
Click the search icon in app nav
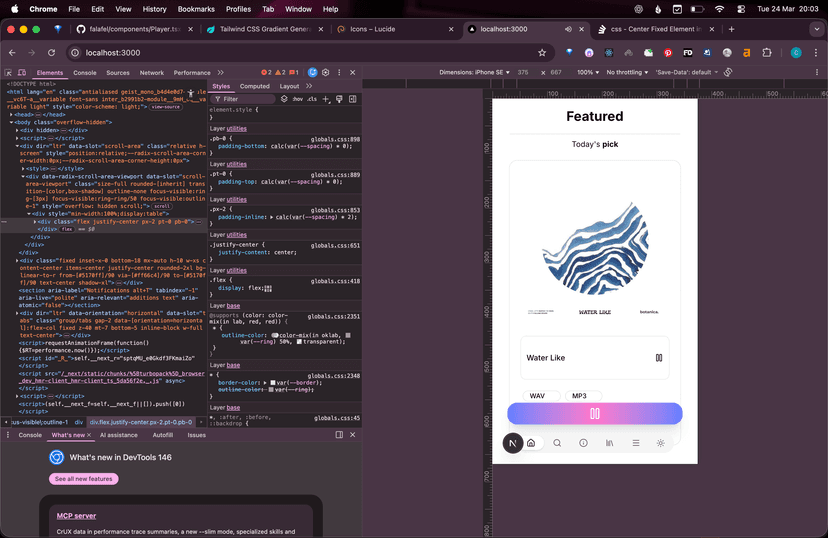point(557,443)
